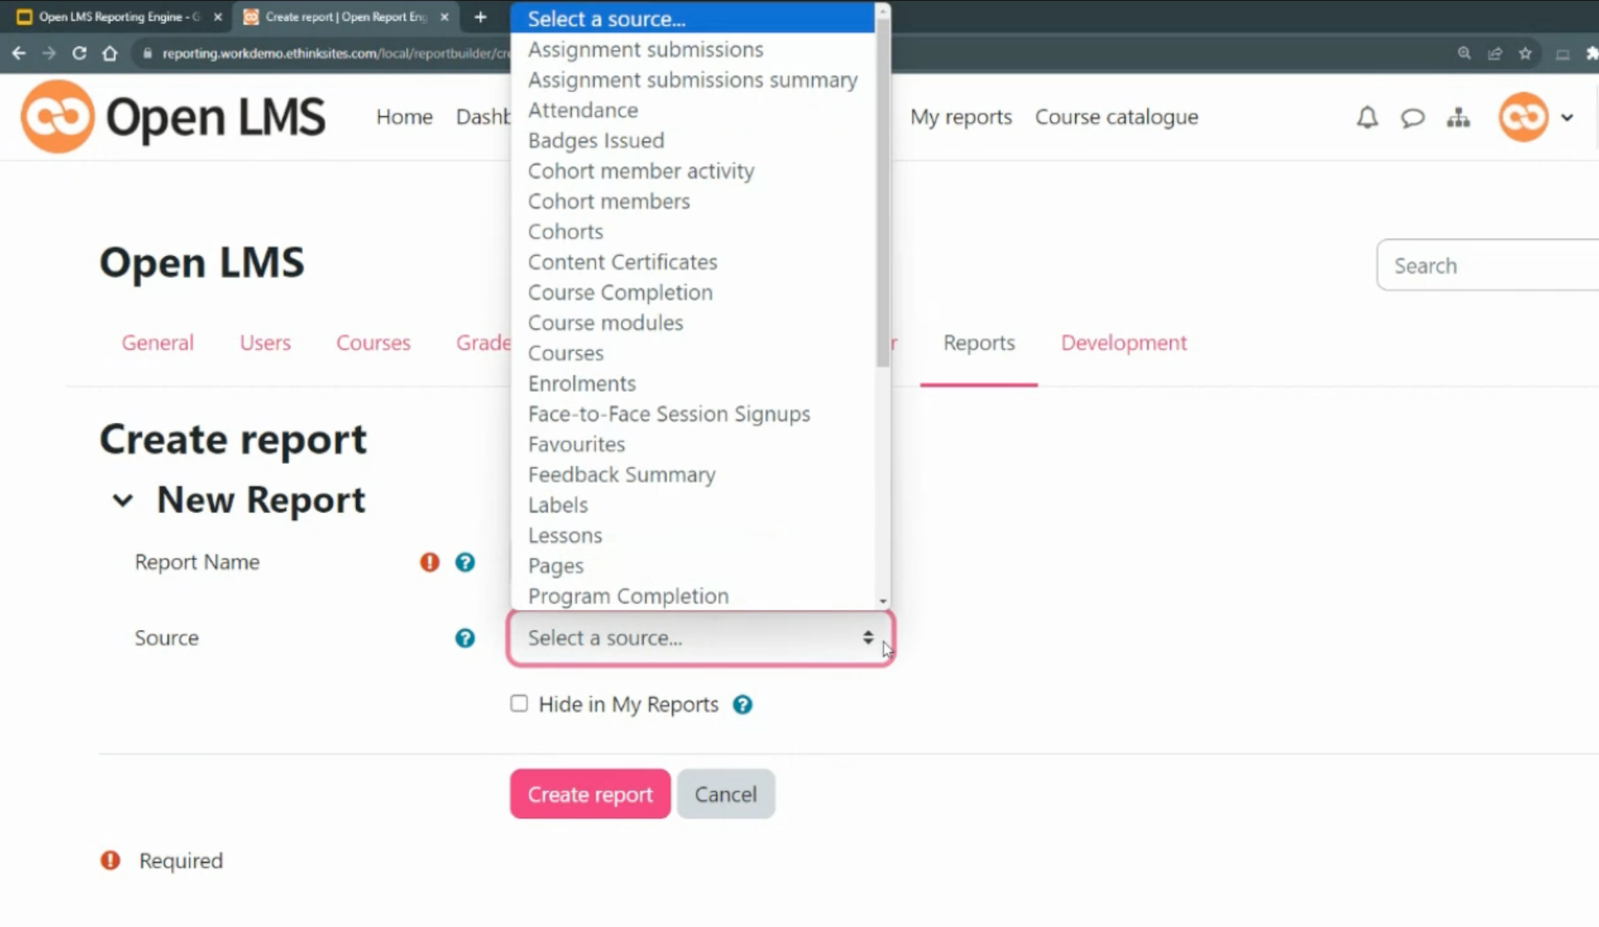The height and width of the screenshot is (927, 1599).
Task: Click the Create report button
Action: 589,793
